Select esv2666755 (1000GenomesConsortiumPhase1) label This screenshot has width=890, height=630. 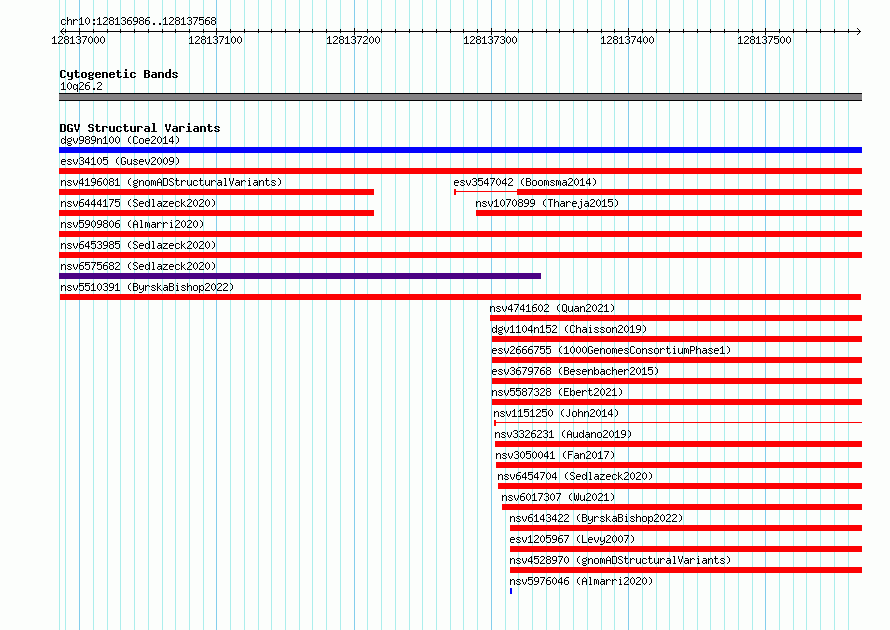tap(611, 350)
